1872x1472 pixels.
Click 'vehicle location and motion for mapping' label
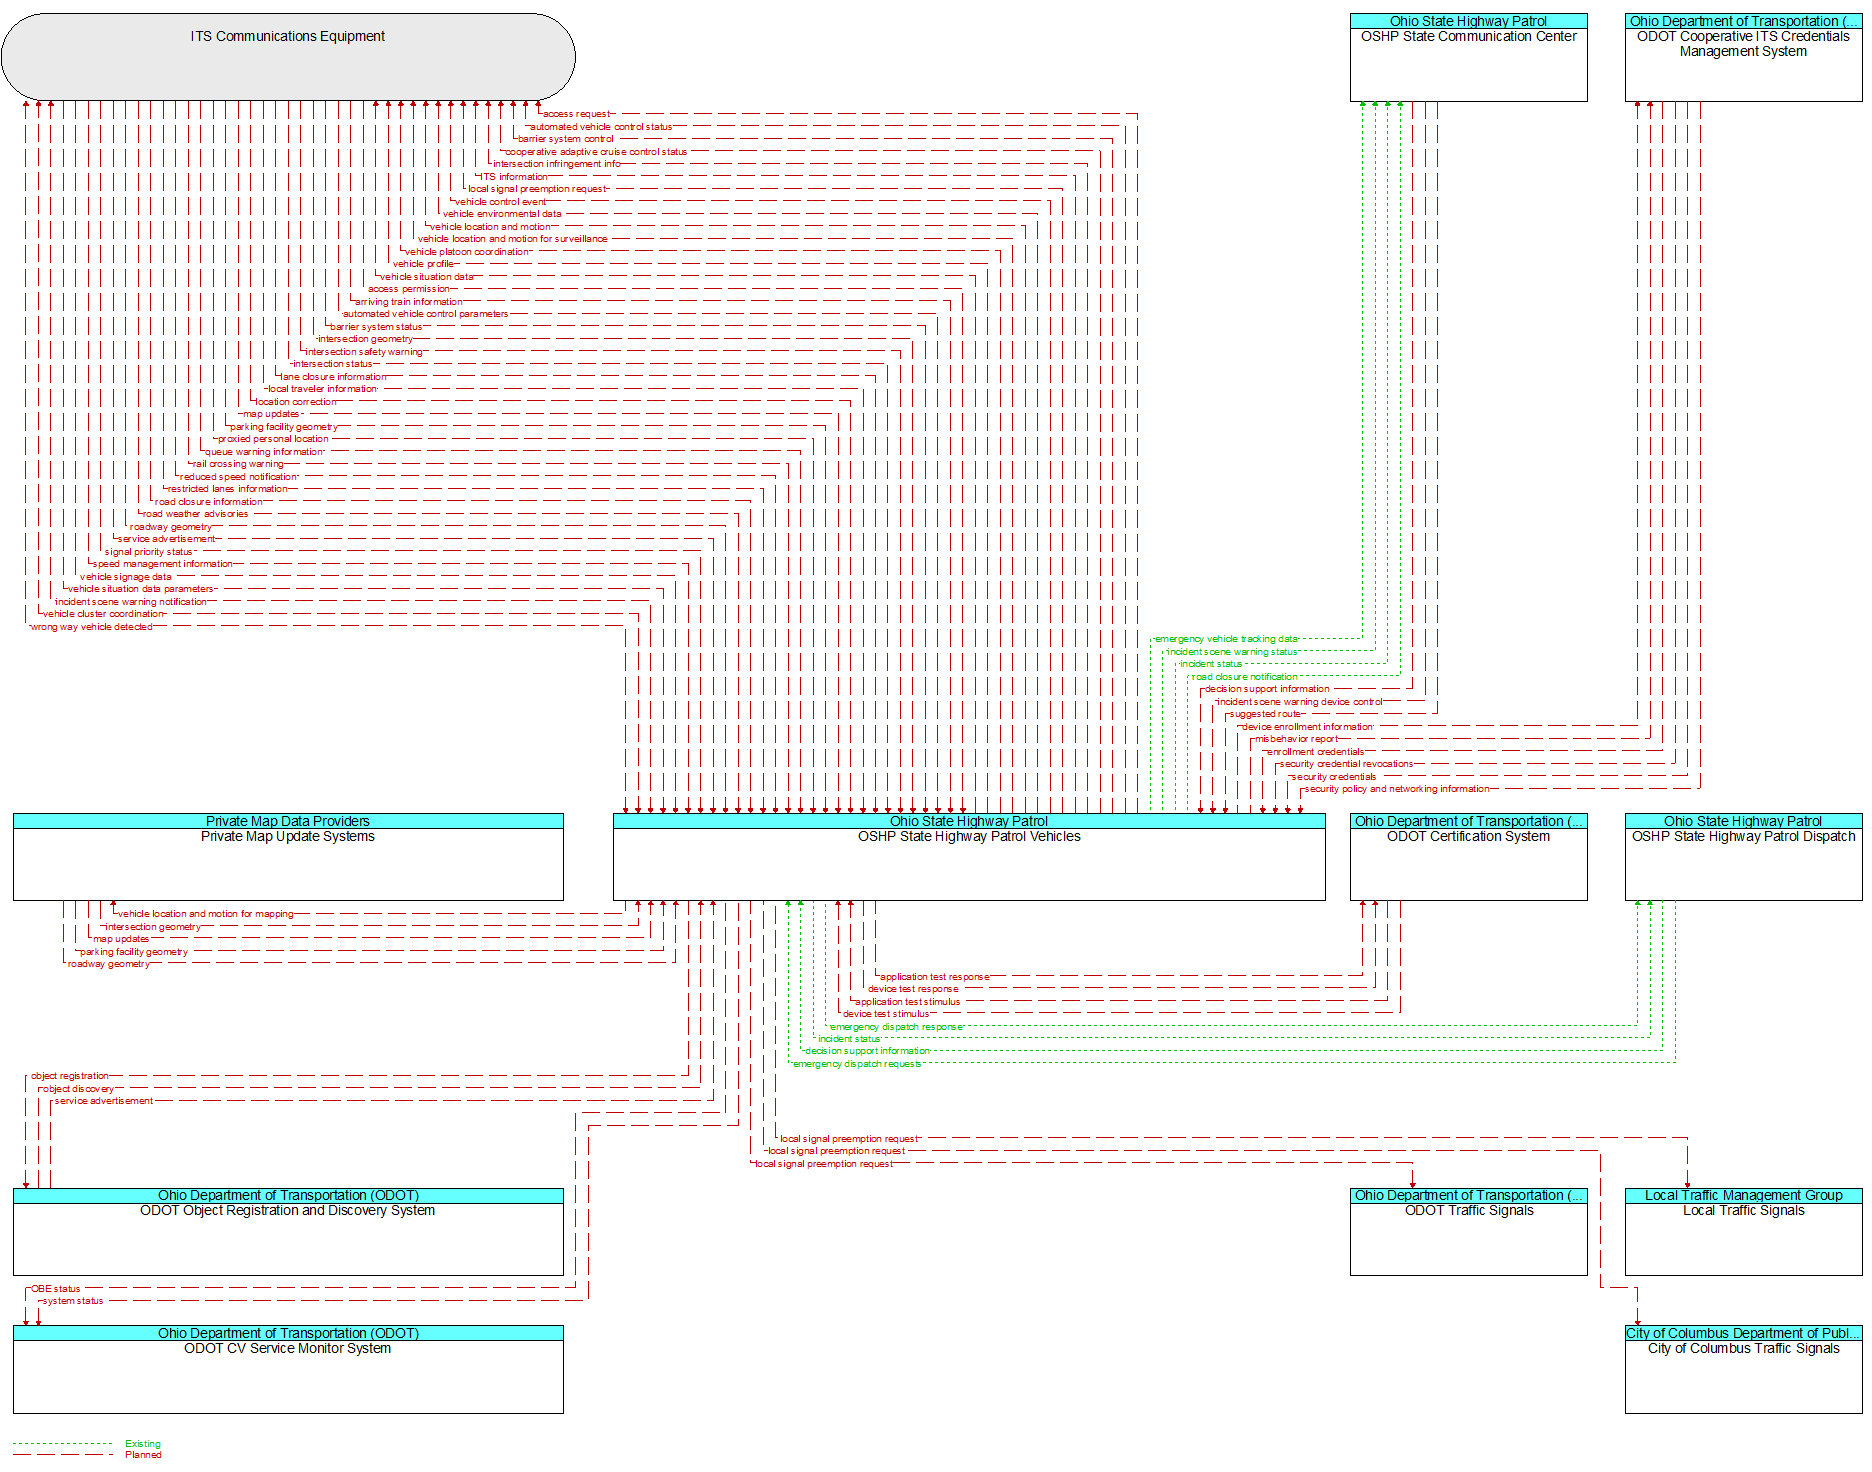[x=206, y=914]
